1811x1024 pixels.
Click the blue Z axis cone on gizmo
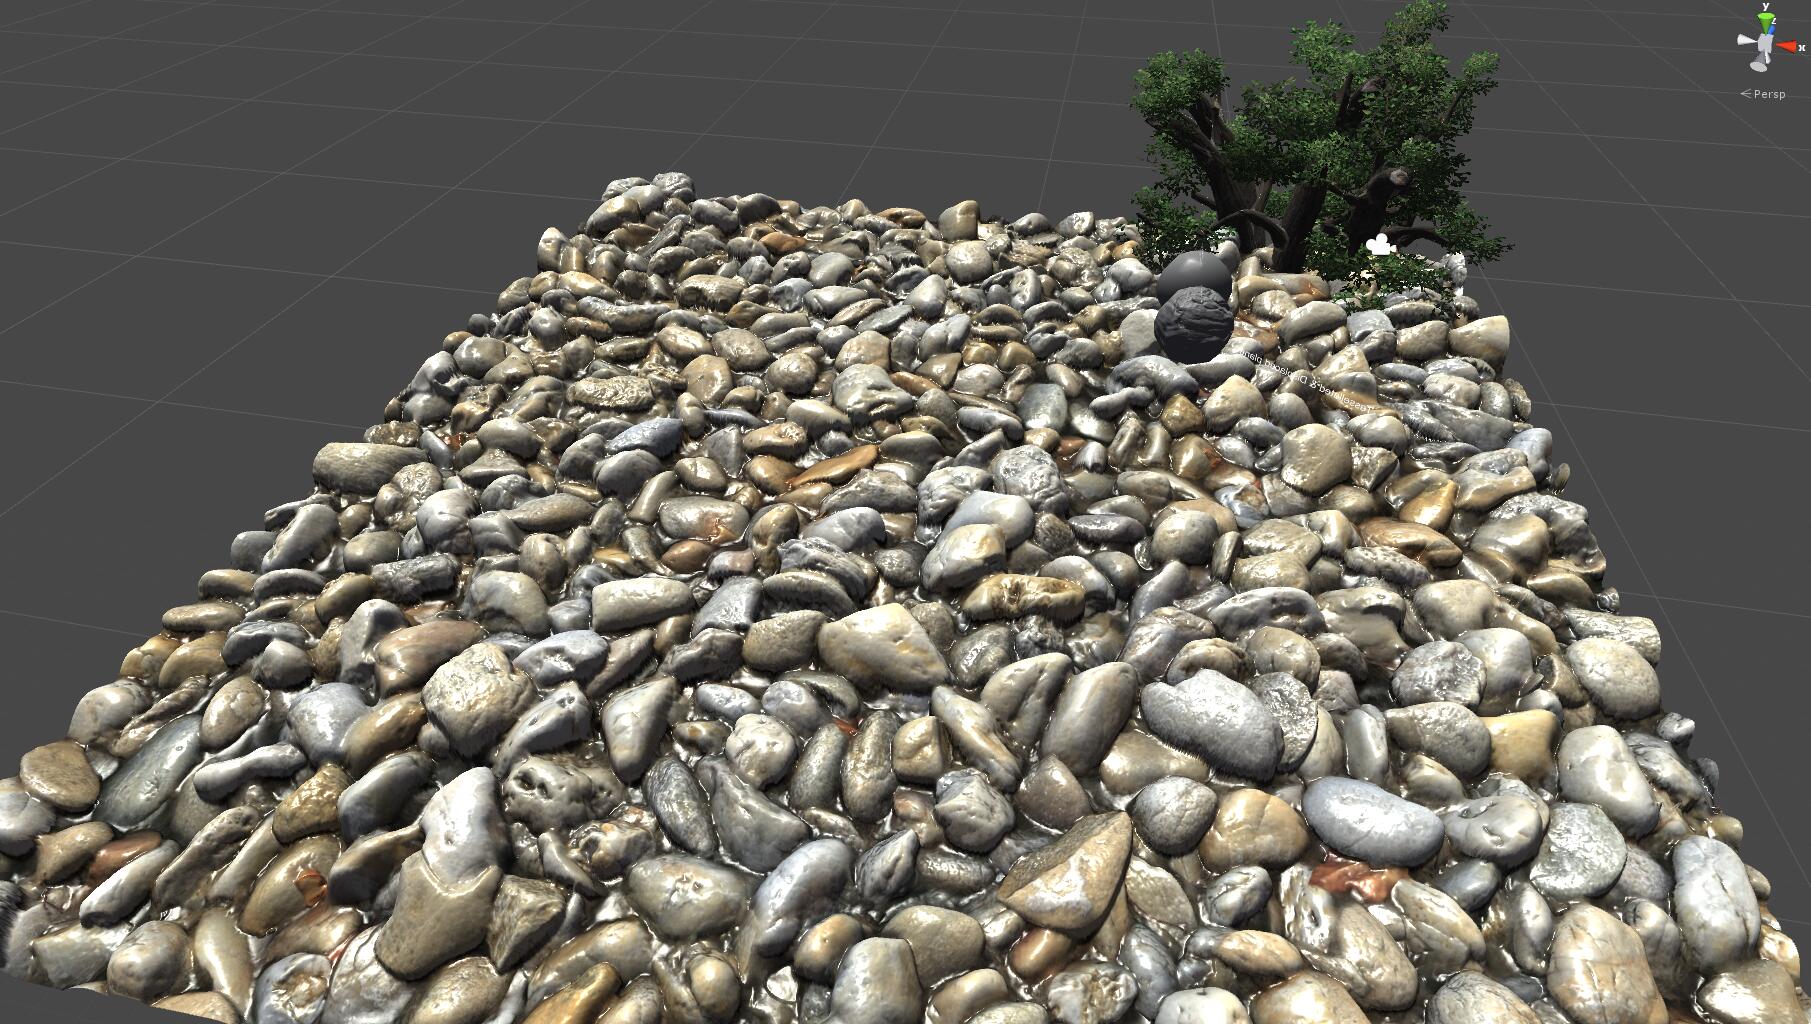(1772, 29)
